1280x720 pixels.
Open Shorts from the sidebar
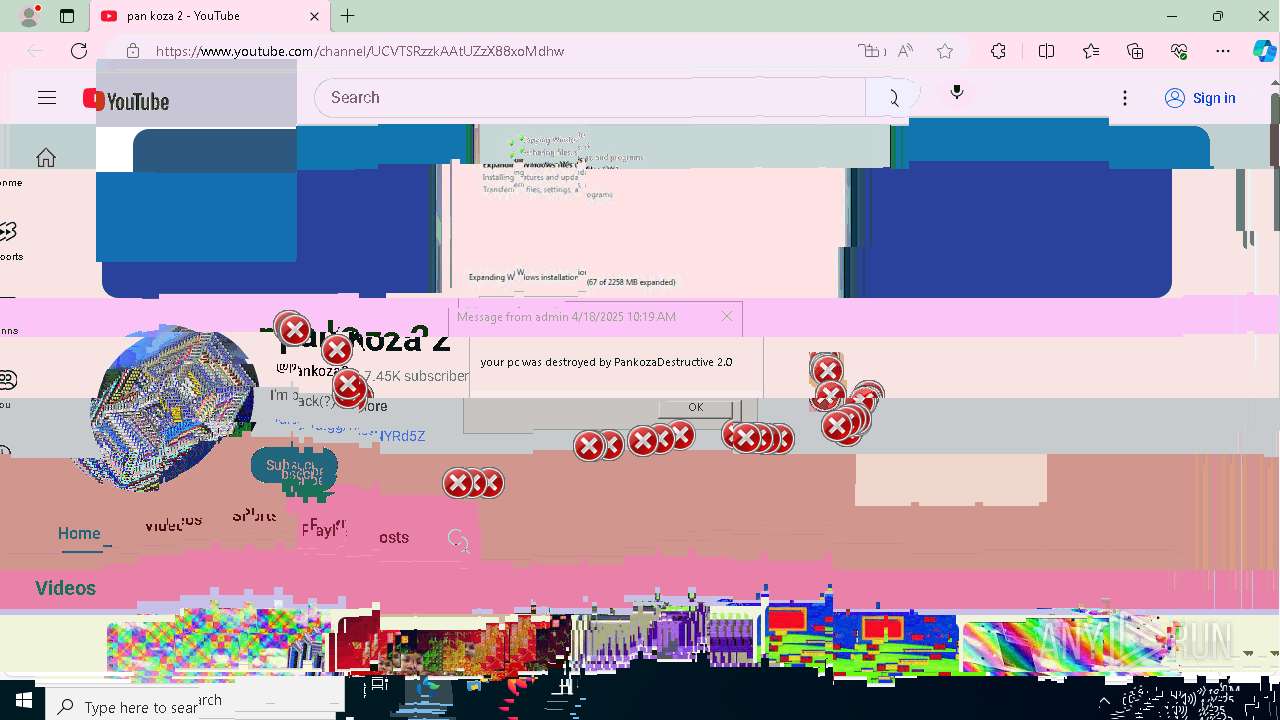(8, 241)
